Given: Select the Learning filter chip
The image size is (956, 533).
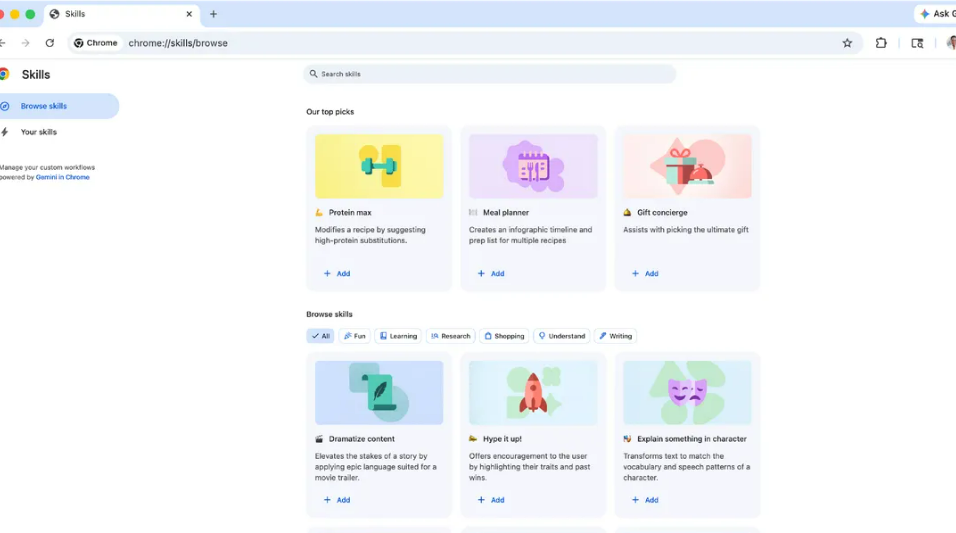Looking at the screenshot, I should (398, 336).
